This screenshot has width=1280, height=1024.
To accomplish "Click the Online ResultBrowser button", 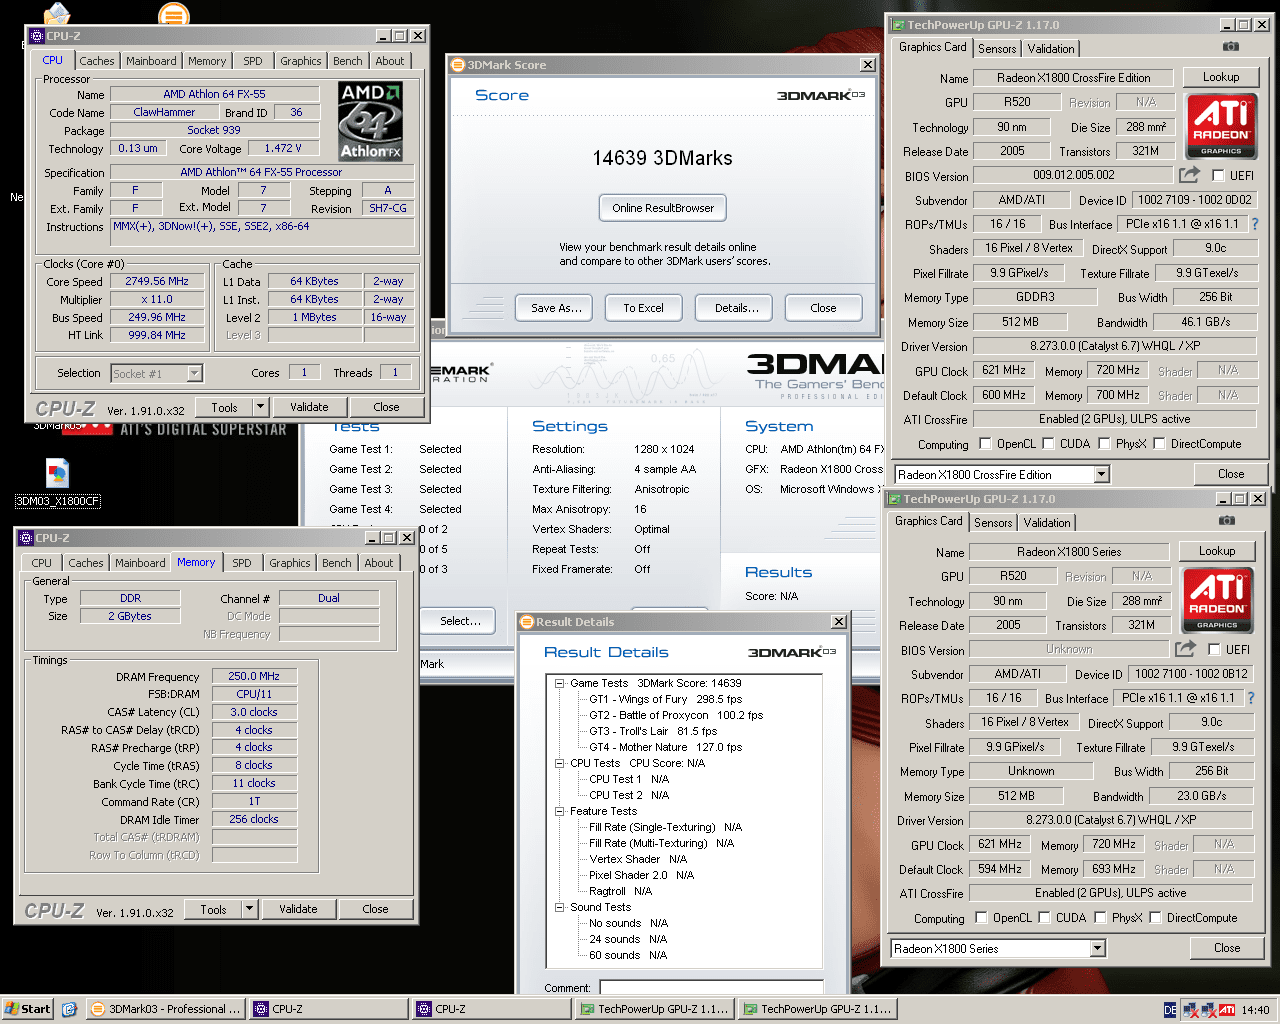I will [x=663, y=208].
